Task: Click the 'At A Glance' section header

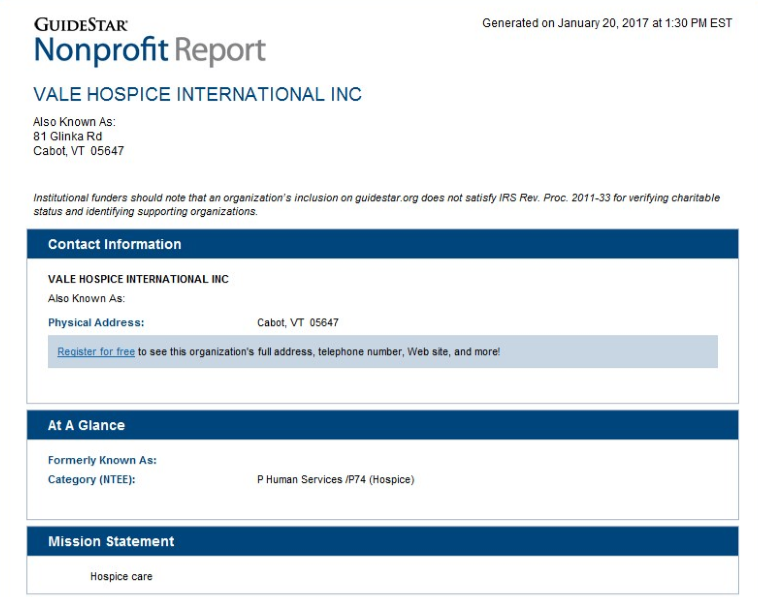Action: click(x=86, y=425)
